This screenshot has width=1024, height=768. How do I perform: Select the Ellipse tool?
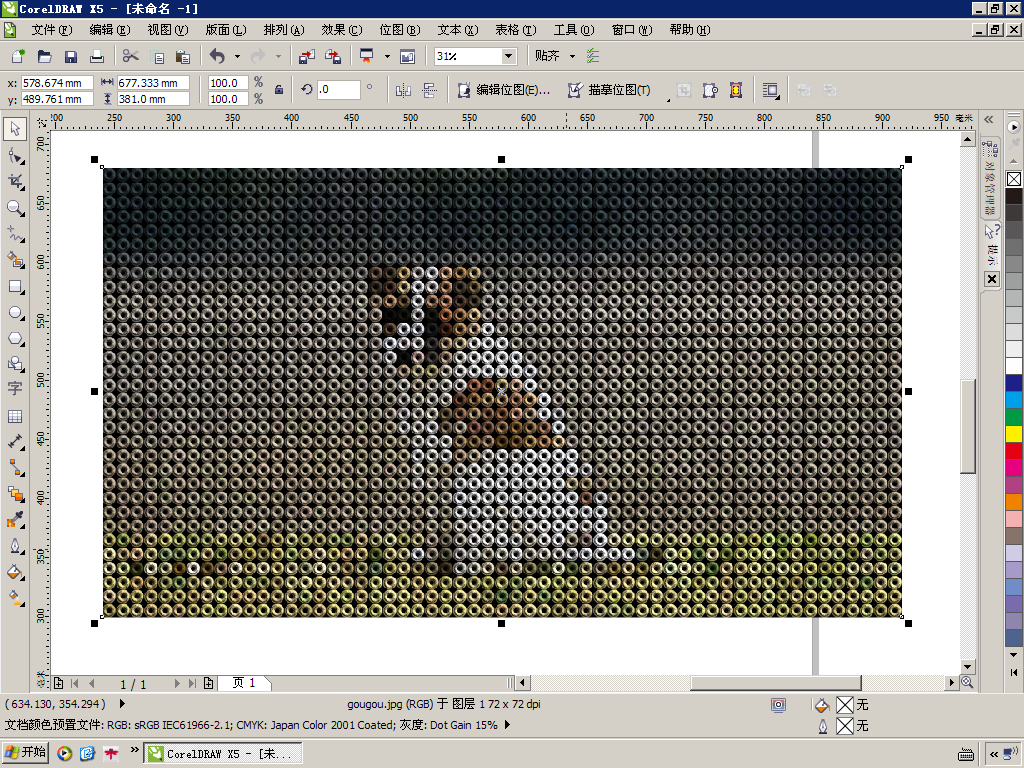[16, 313]
